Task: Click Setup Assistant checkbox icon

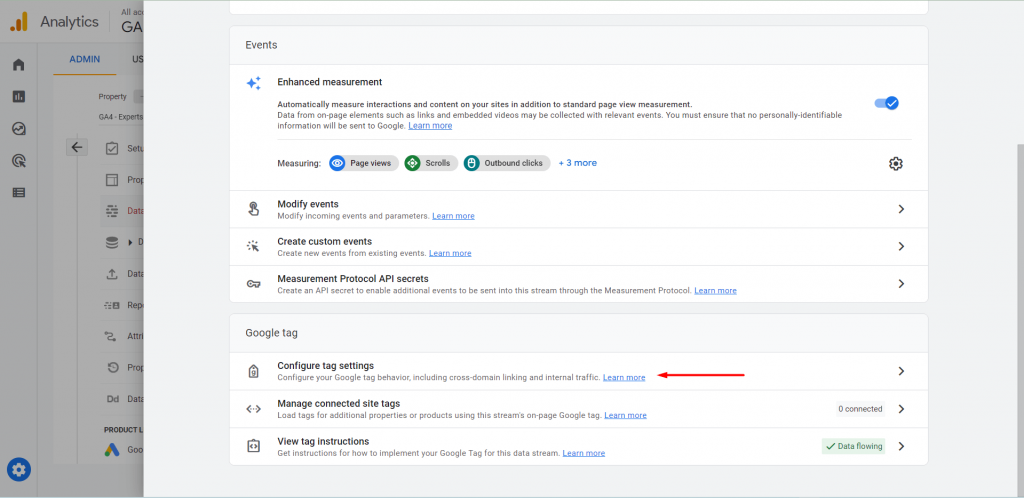Action: [x=112, y=148]
